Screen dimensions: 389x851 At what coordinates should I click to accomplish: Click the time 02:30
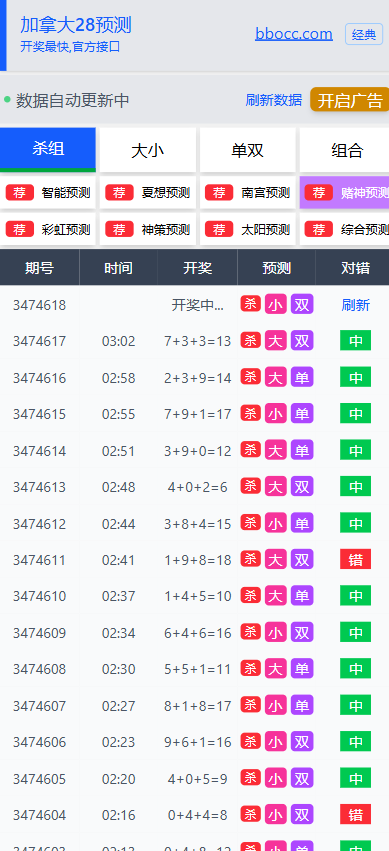pos(118,669)
